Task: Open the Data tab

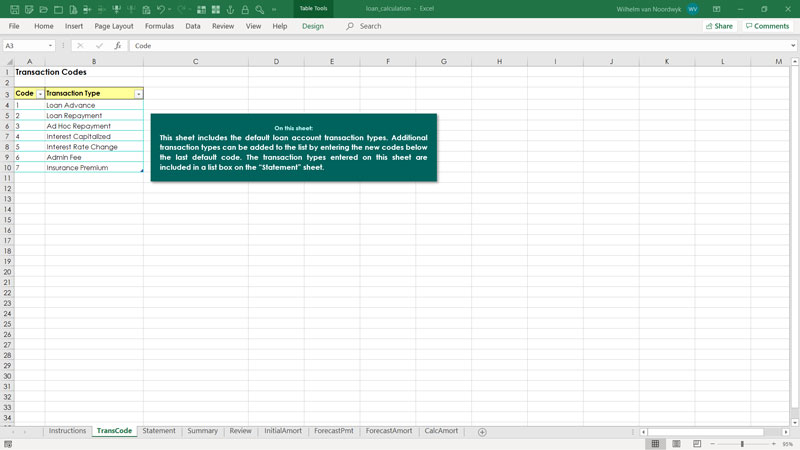Action: 193,26
